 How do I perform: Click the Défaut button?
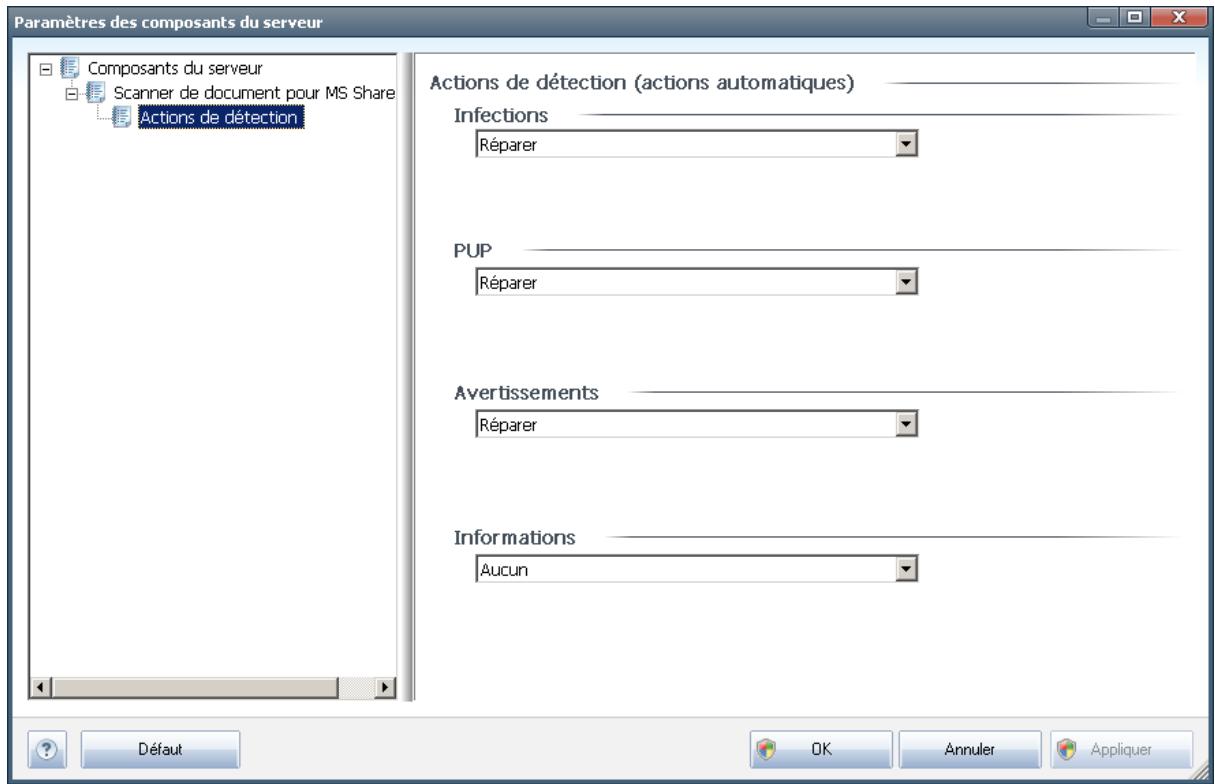tap(160, 747)
